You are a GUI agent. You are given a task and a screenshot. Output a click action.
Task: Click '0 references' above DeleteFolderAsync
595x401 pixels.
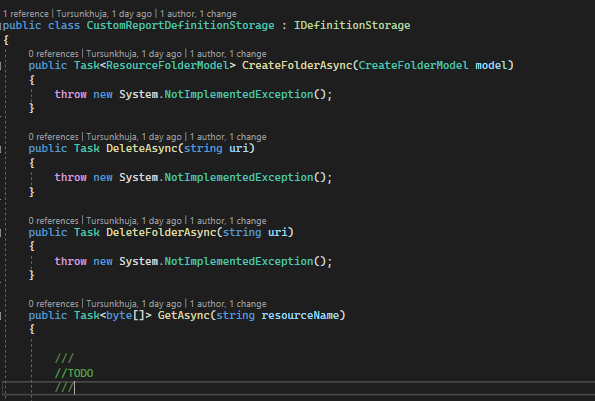54,221
